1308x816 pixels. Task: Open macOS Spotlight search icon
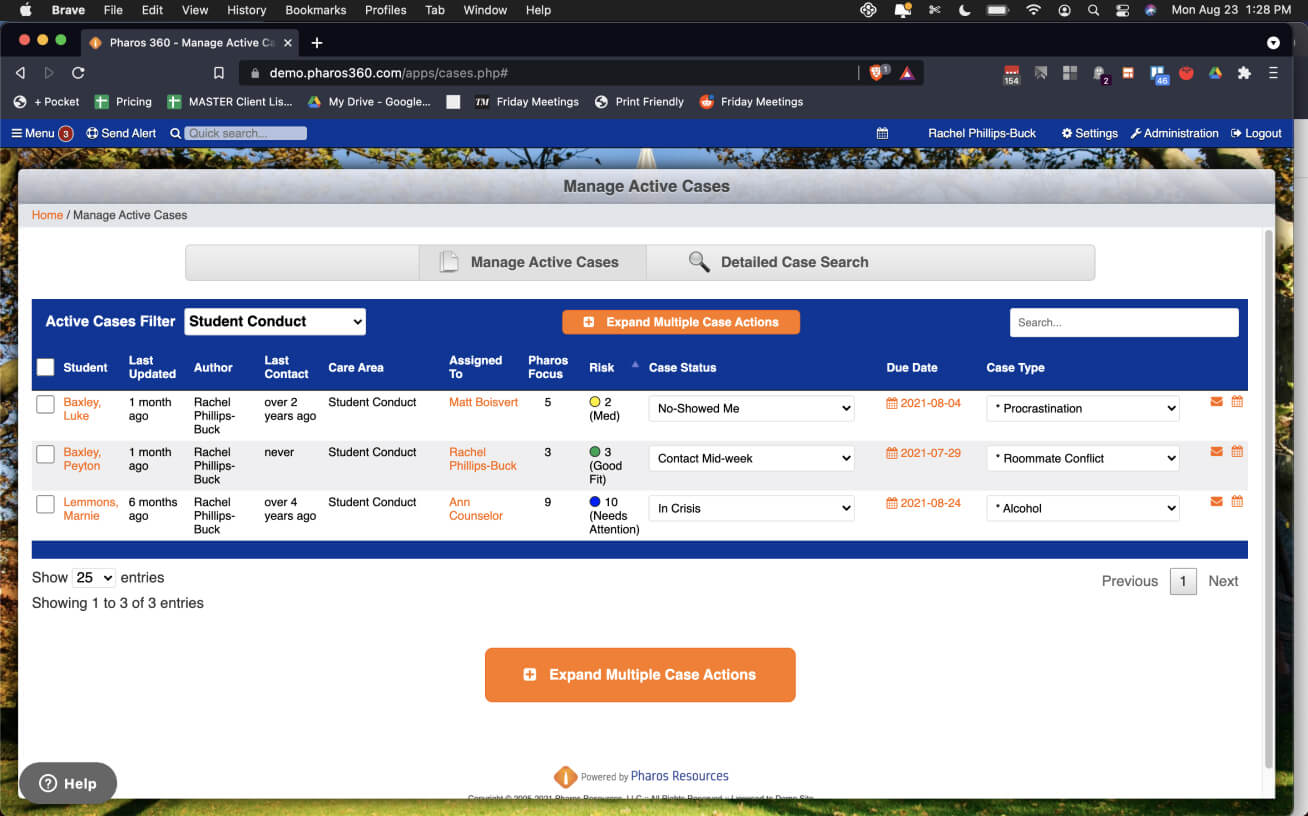click(1093, 10)
